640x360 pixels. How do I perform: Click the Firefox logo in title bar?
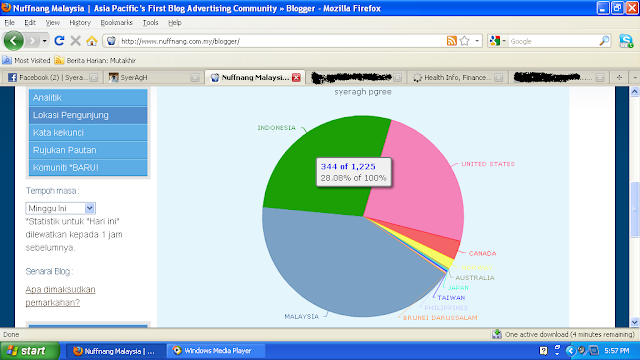[x=6, y=8]
